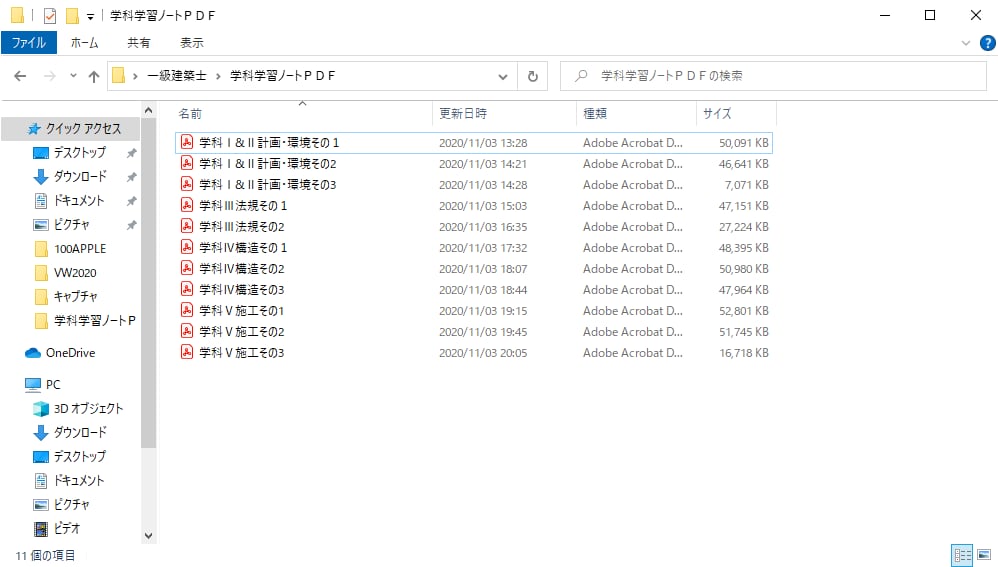
Task: Click the PDF icon of 学科Ⅴ施工その3
Action: tap(186, 352)
